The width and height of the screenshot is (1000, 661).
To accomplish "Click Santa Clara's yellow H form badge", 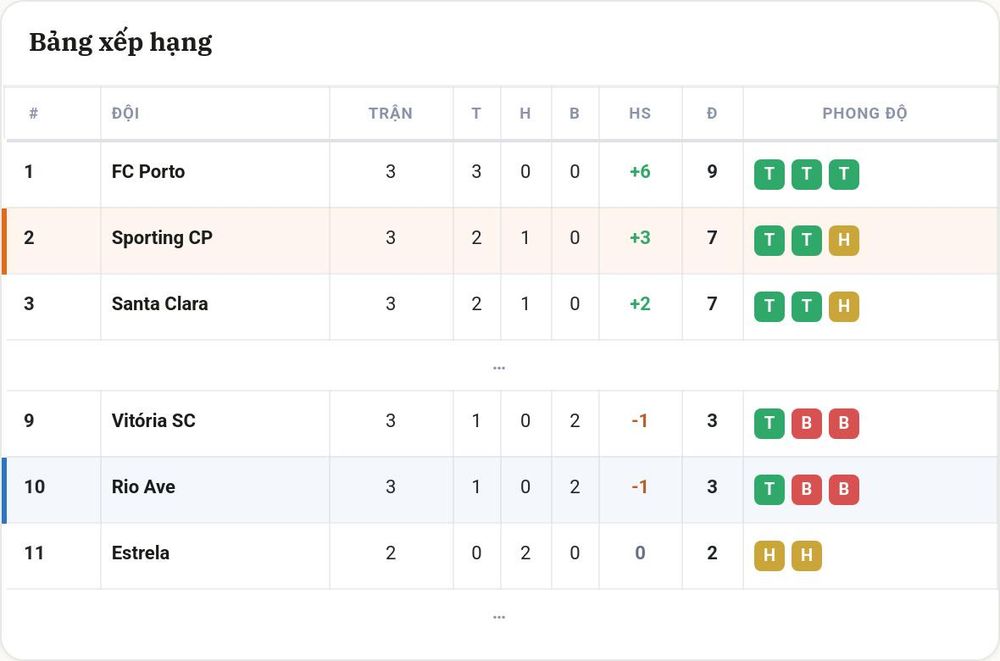I will click(x=844, y=306).
